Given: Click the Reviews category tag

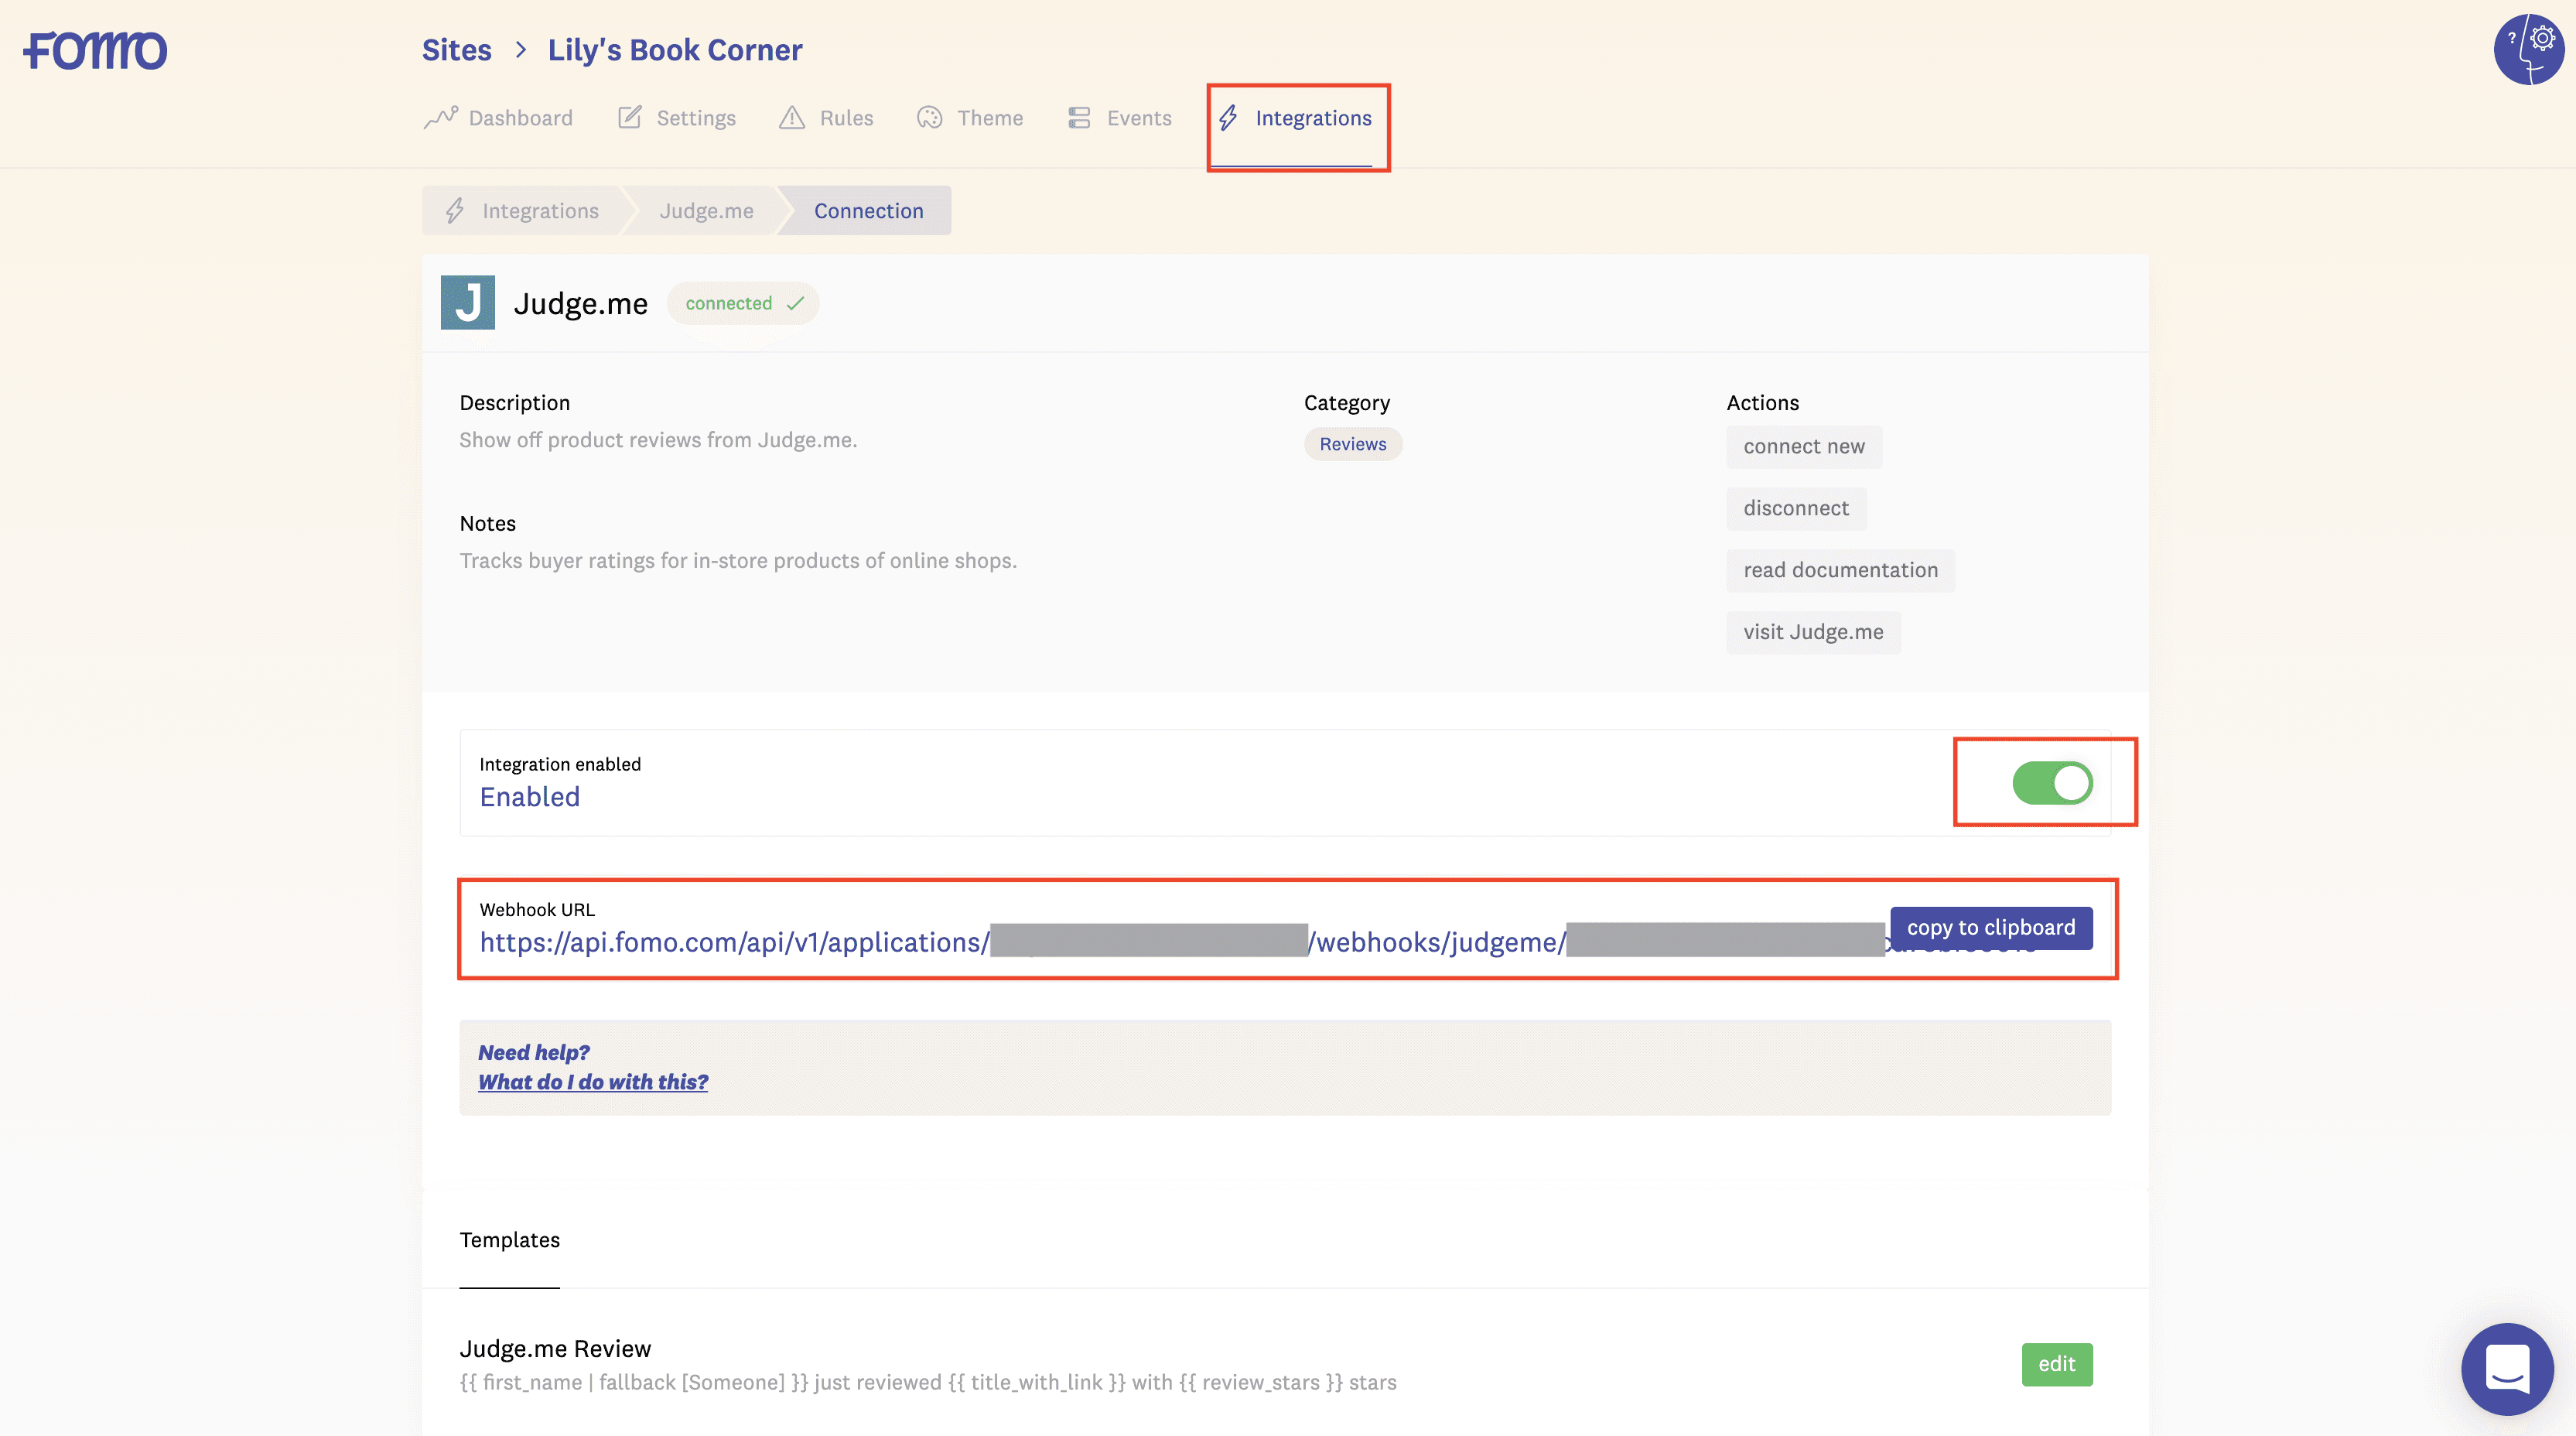Looking at the screenshot, I should (x=1352, y=444).
